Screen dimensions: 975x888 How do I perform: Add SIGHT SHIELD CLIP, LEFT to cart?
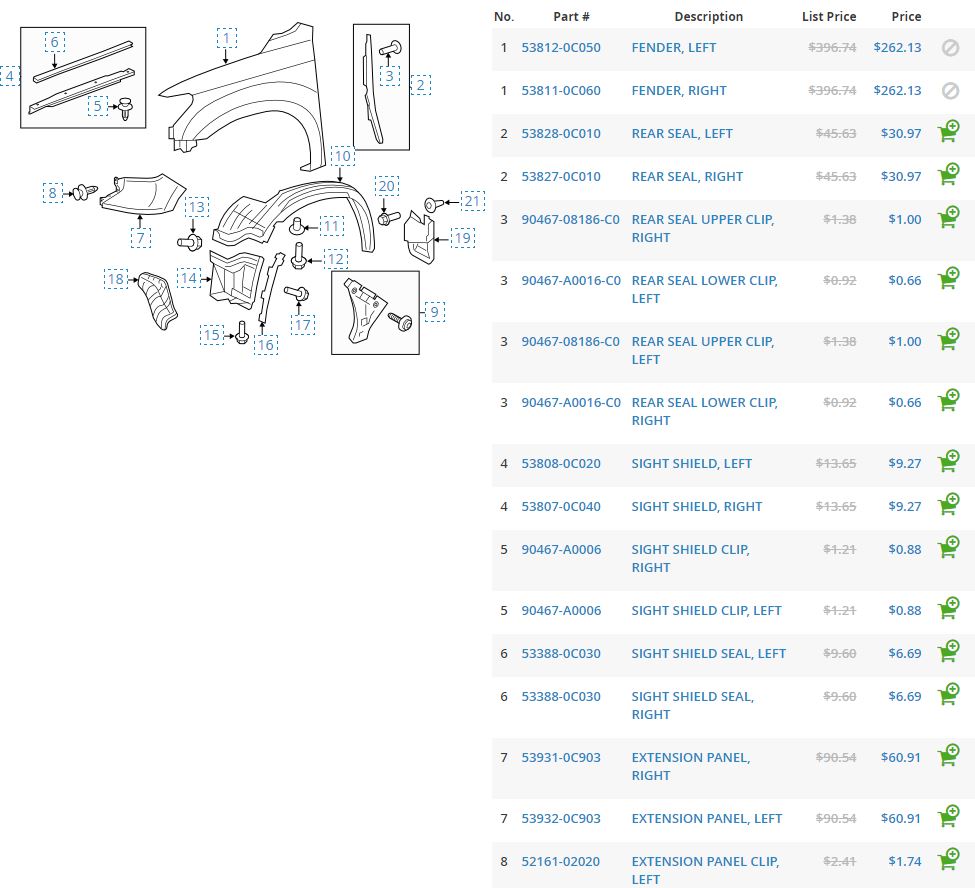click(x=948, y=610)
